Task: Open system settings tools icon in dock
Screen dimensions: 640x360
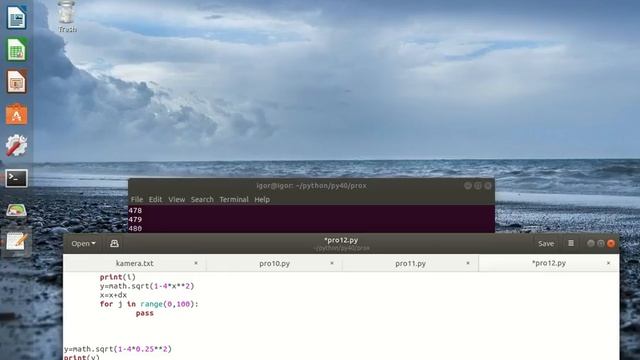Action: 16,146
